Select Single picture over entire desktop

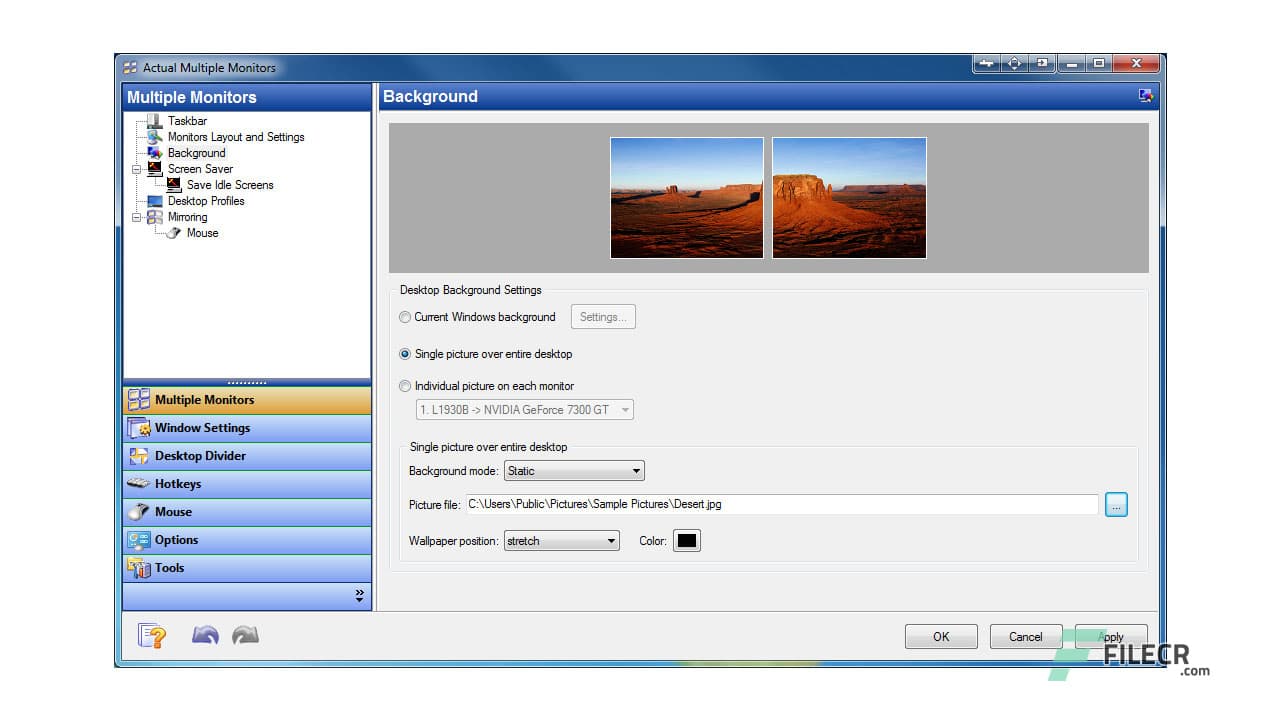click(405, 354)
